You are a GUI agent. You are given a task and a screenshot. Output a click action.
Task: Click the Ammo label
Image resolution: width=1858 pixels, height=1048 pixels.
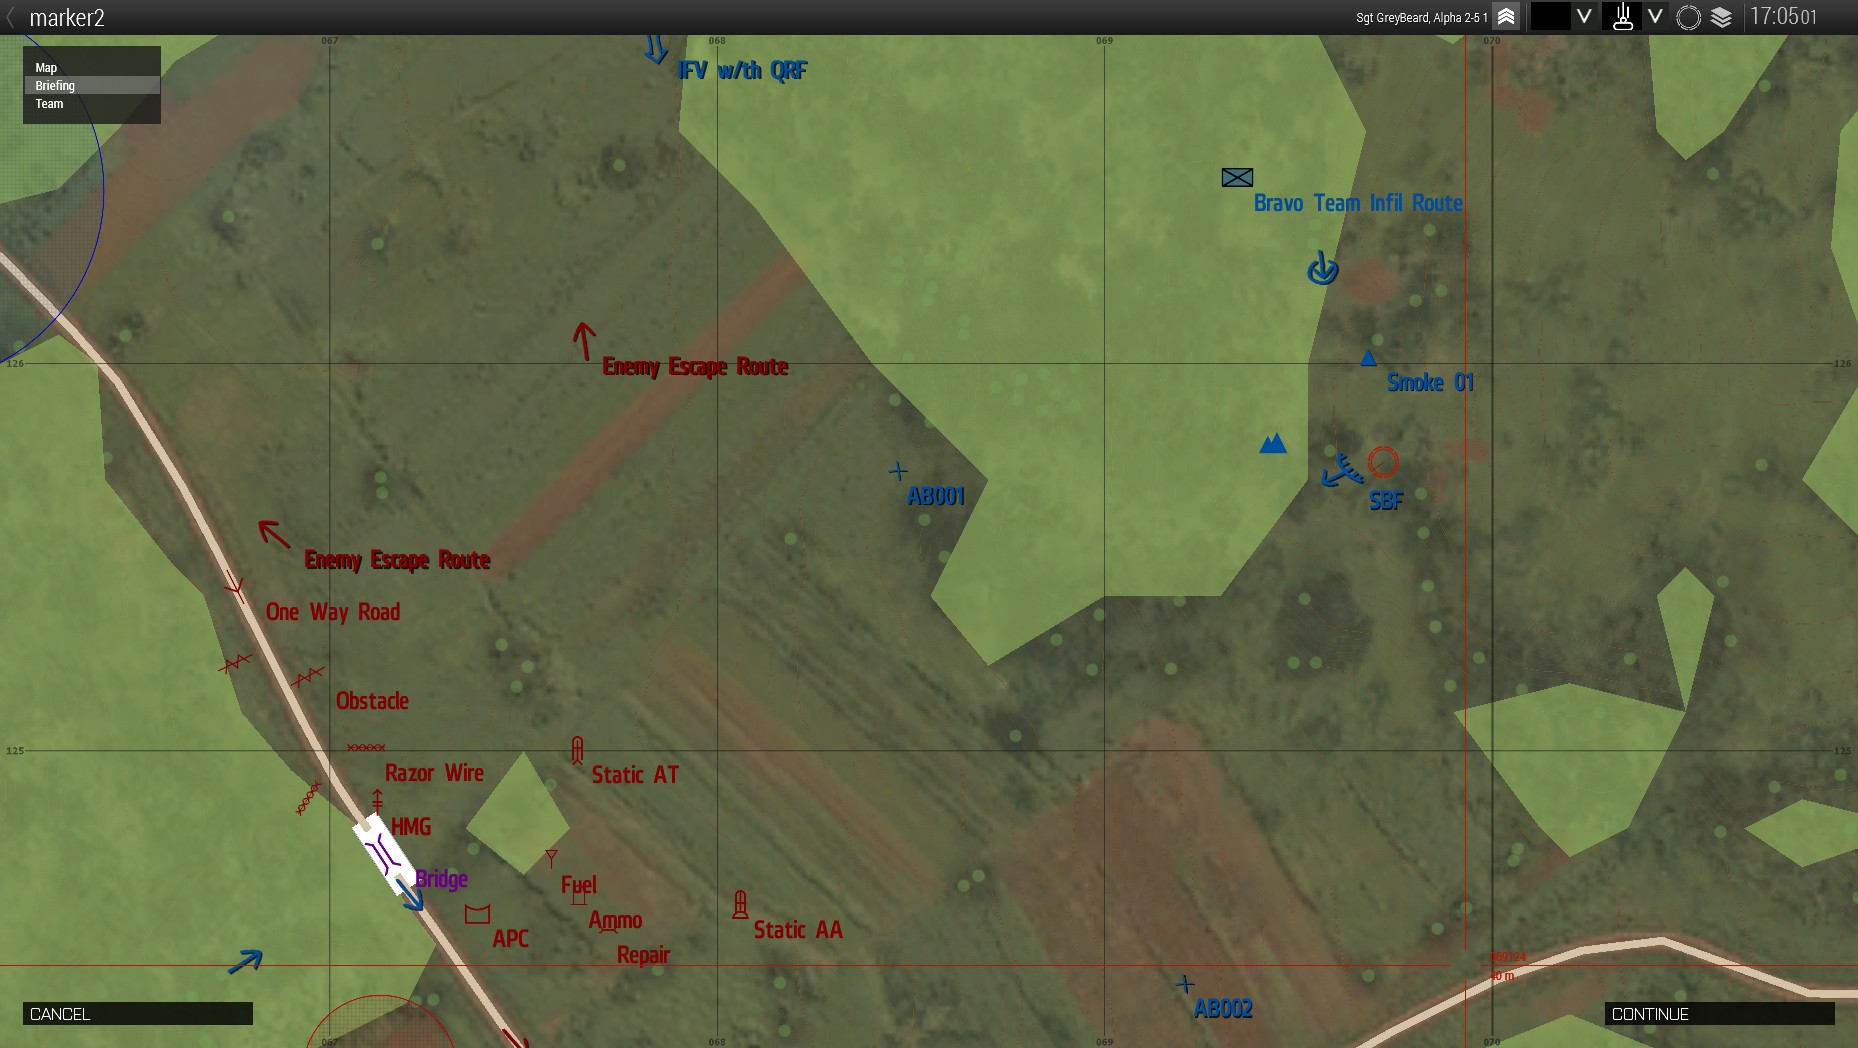coord(615,920)
